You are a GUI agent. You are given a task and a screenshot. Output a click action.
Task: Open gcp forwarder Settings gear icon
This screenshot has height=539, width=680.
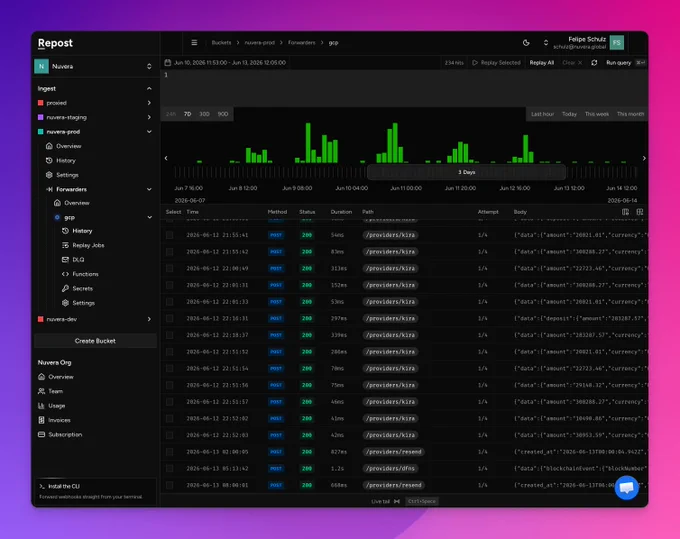(65, 303)
